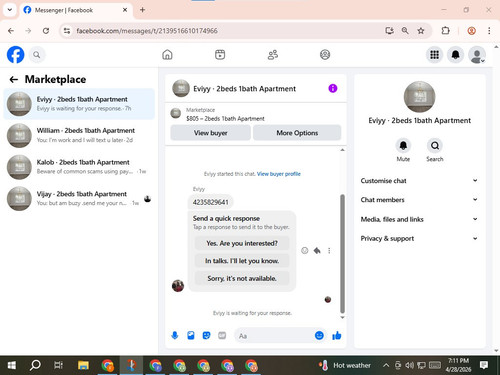Send 'Sorry, it's not available.' response

[242, 278]
